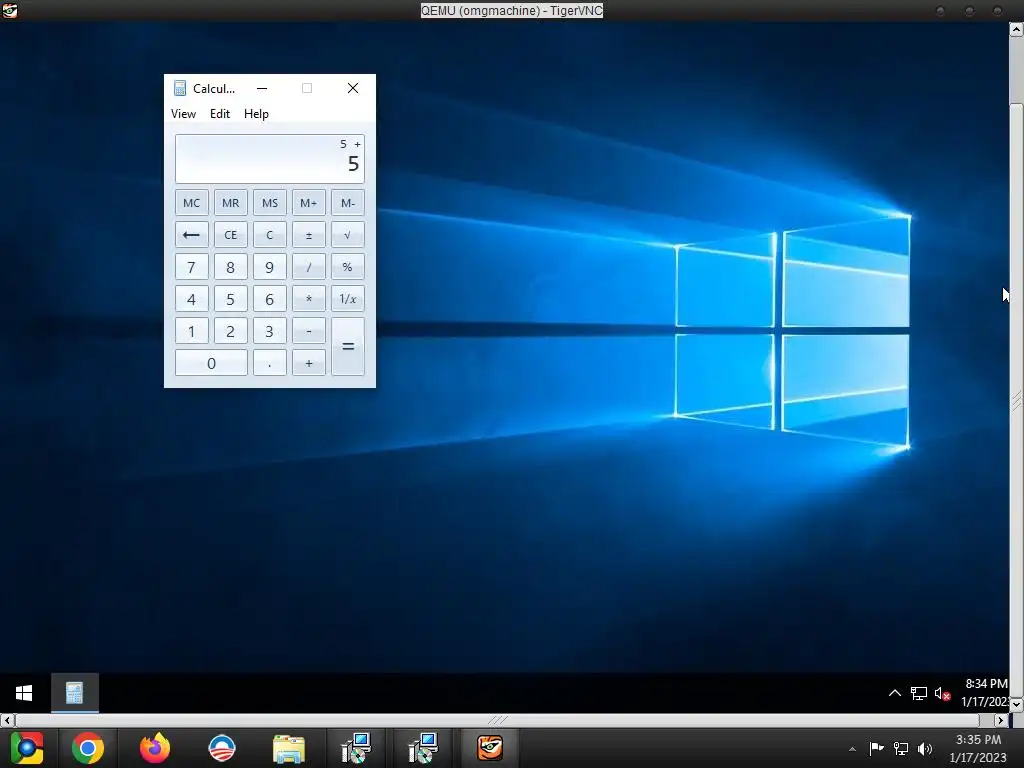The width and height of the screenshot is (1024, 768).
Task: Click digit 4 on calculator
Action: [x=191, y=298]
